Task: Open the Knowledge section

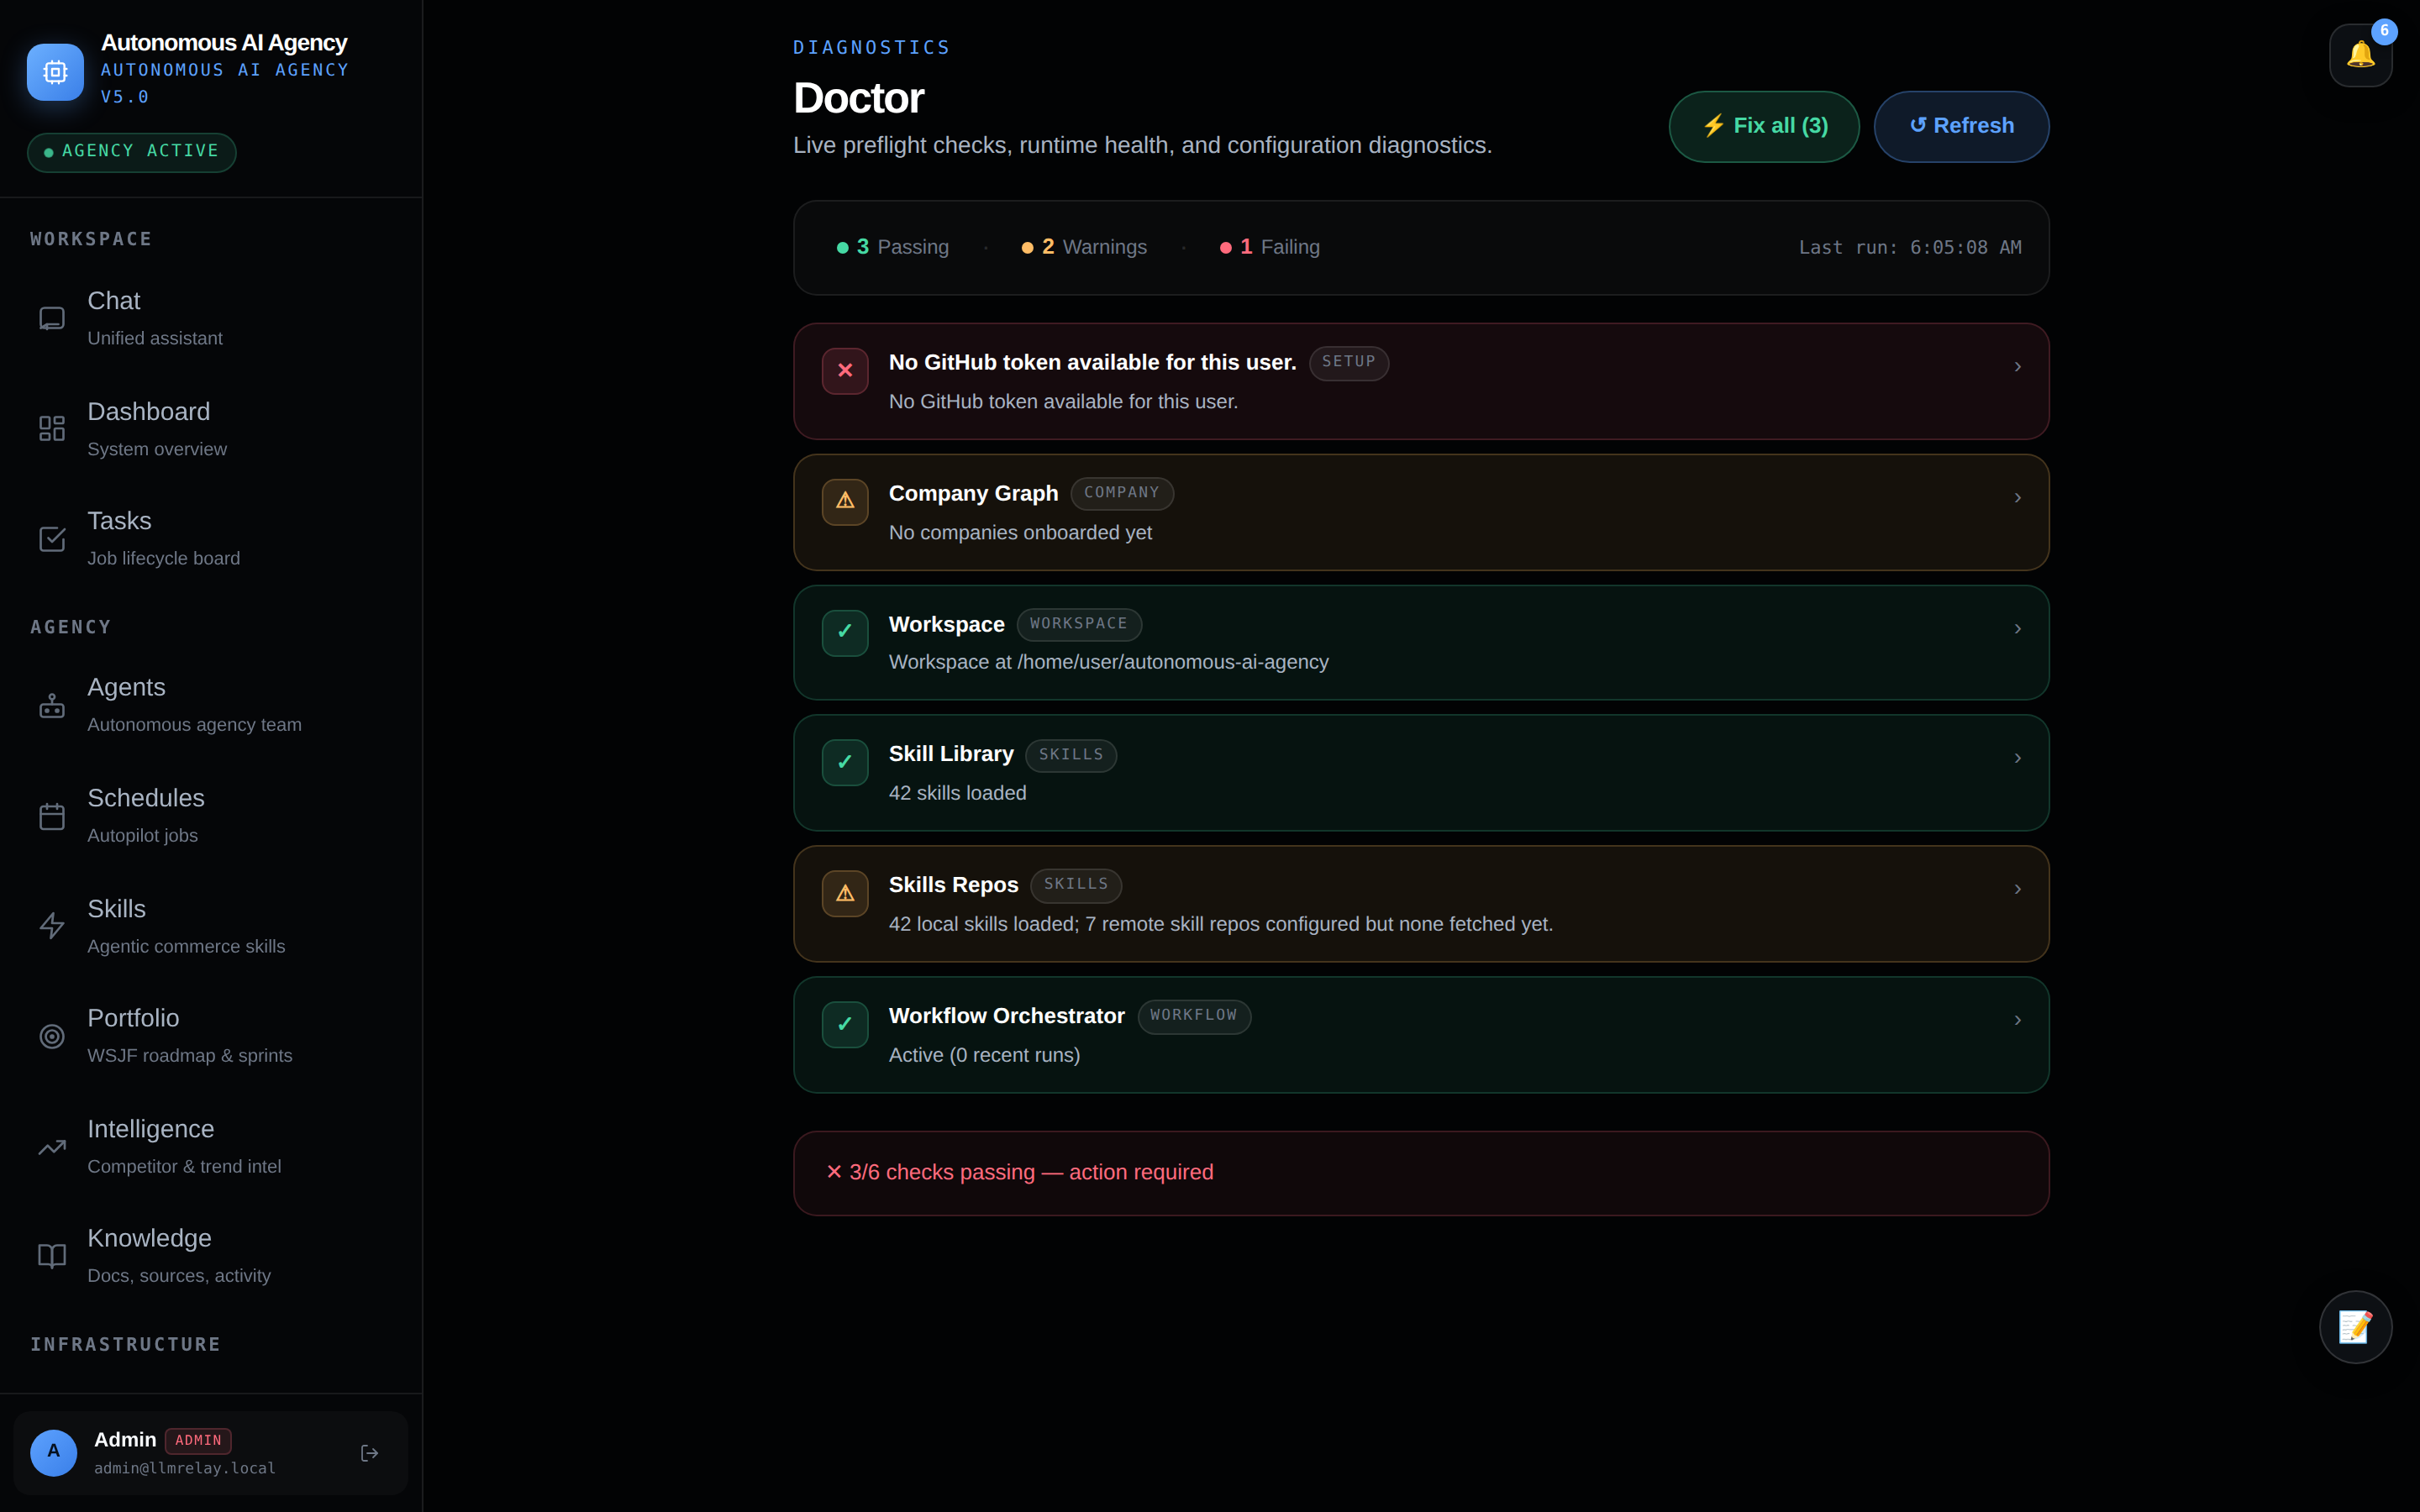Action: point(210,1256)
